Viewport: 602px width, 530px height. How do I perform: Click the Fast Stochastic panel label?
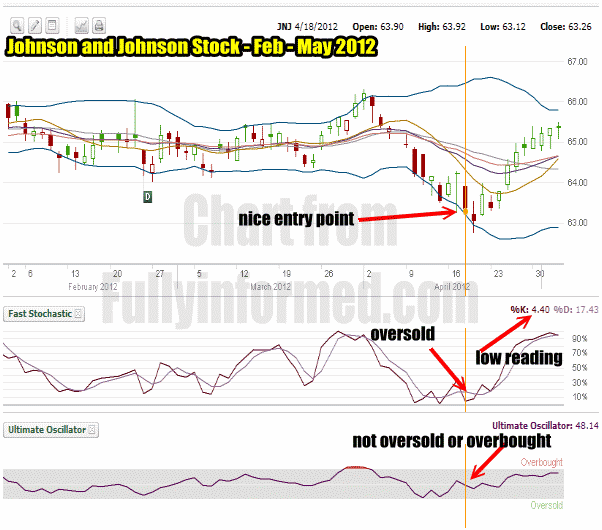point(40,314)
